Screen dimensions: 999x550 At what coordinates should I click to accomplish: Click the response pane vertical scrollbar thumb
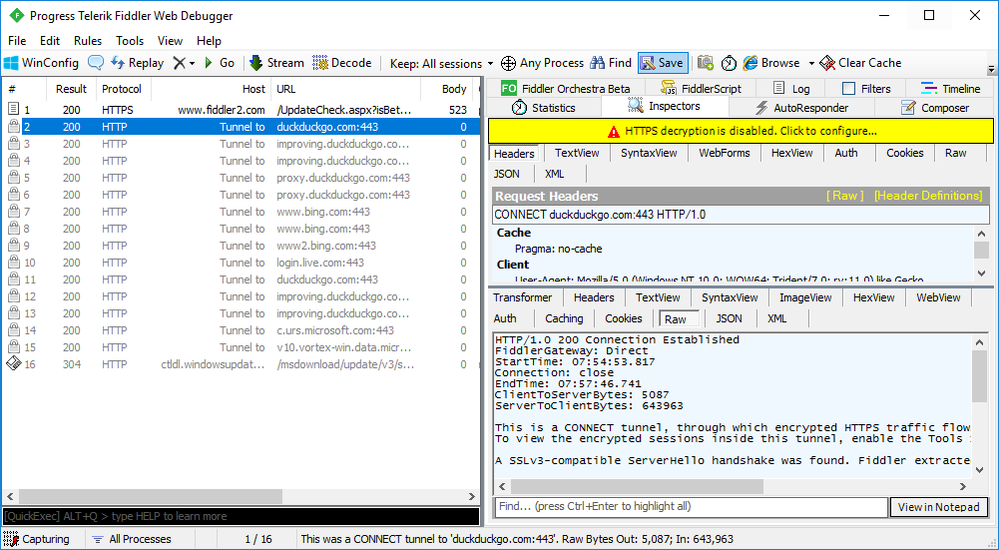click(980, 377)
